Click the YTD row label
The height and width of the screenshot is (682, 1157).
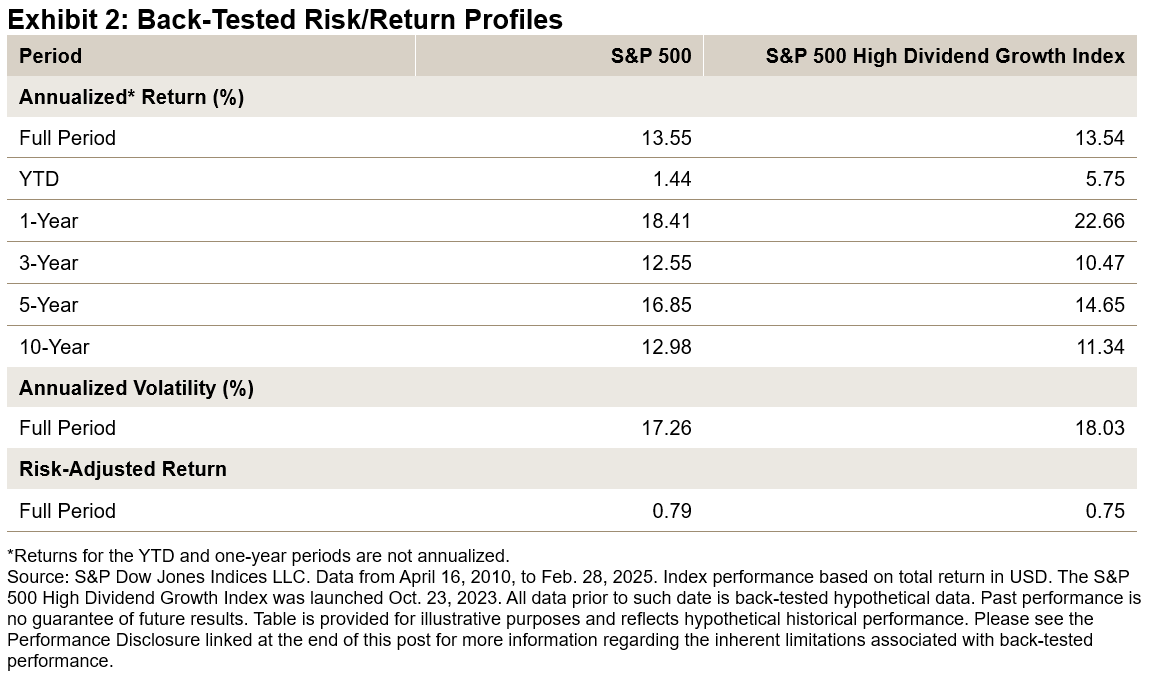[39, 179]
